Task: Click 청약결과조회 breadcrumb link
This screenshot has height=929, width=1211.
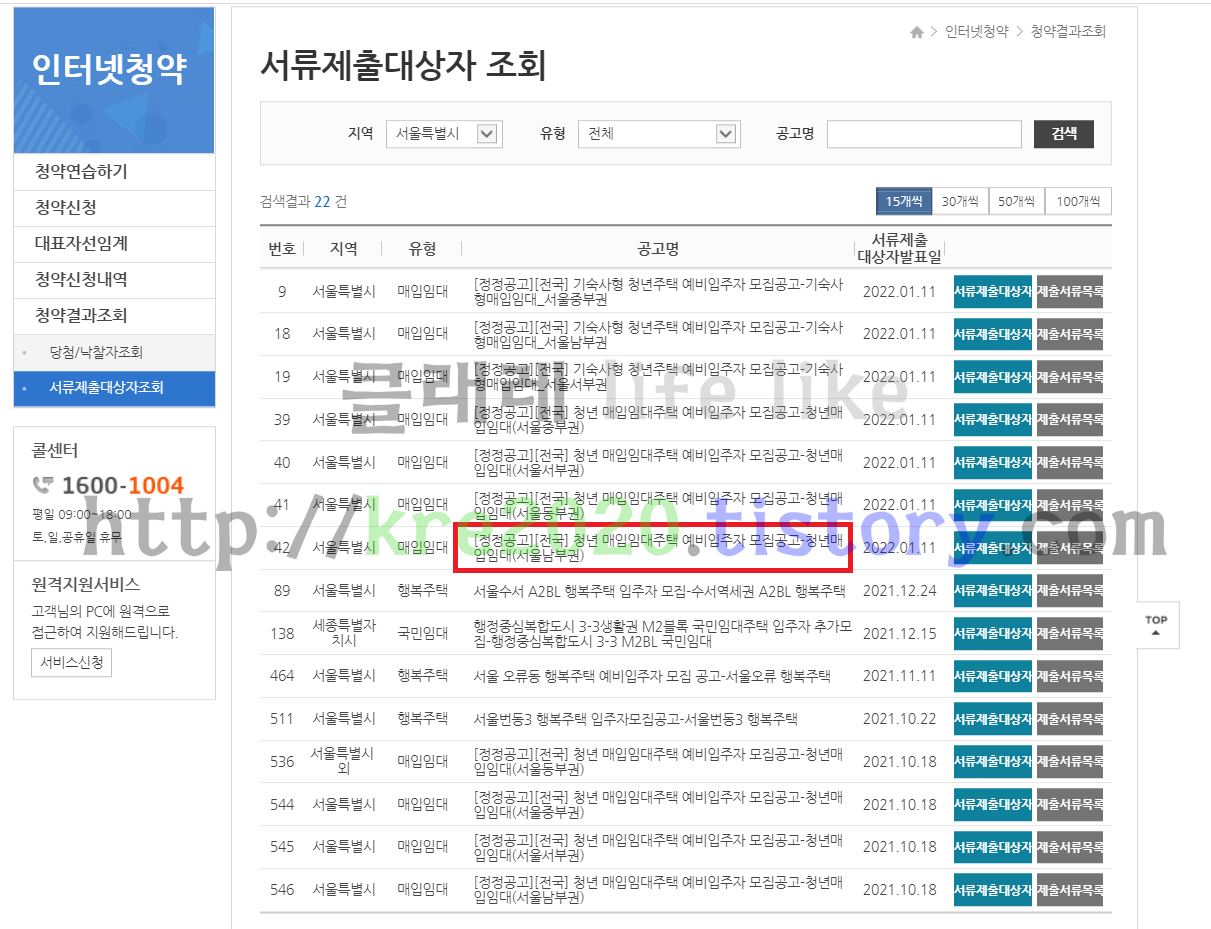Action: (x=1068, y=32)
